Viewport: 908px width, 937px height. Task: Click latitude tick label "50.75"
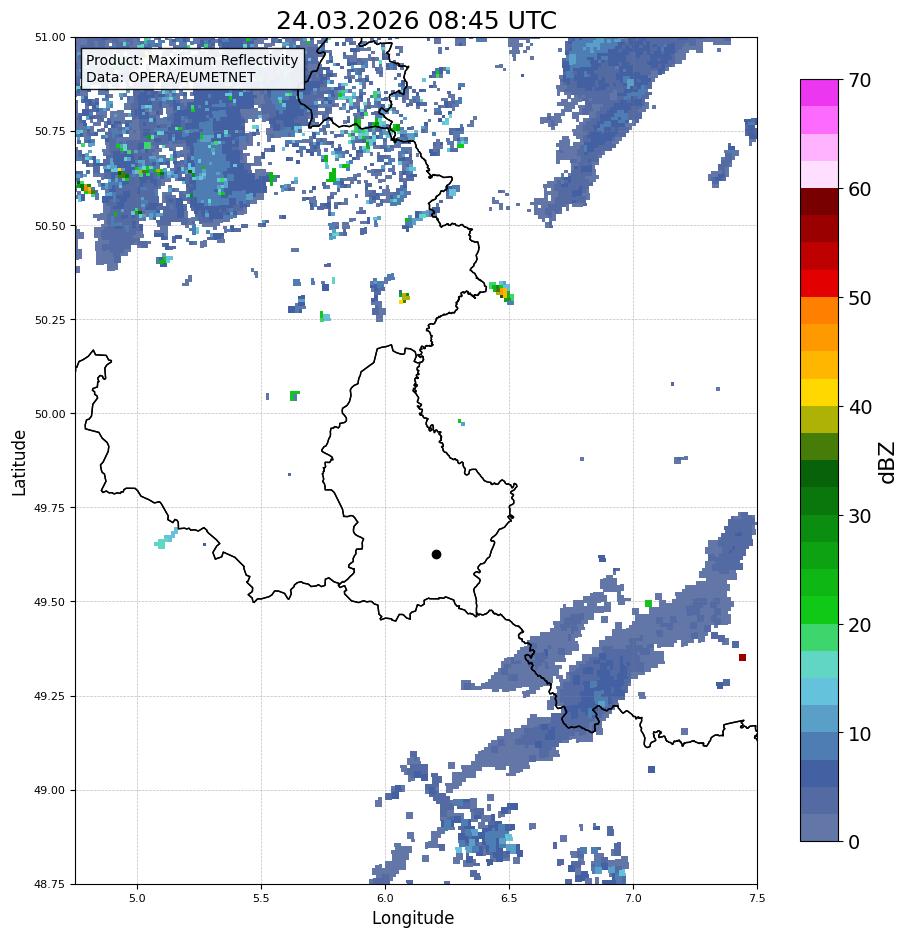click(x=50, y=131)
